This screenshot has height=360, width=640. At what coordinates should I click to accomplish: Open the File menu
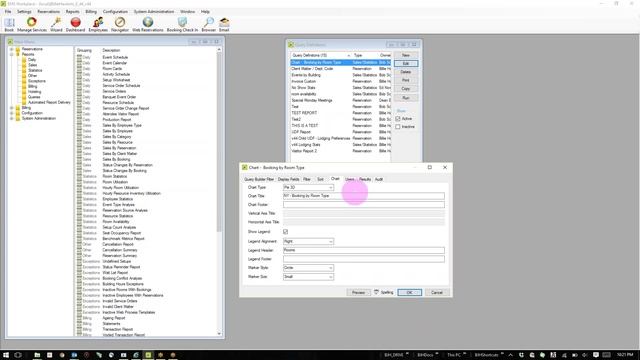(x=8, y=11)
